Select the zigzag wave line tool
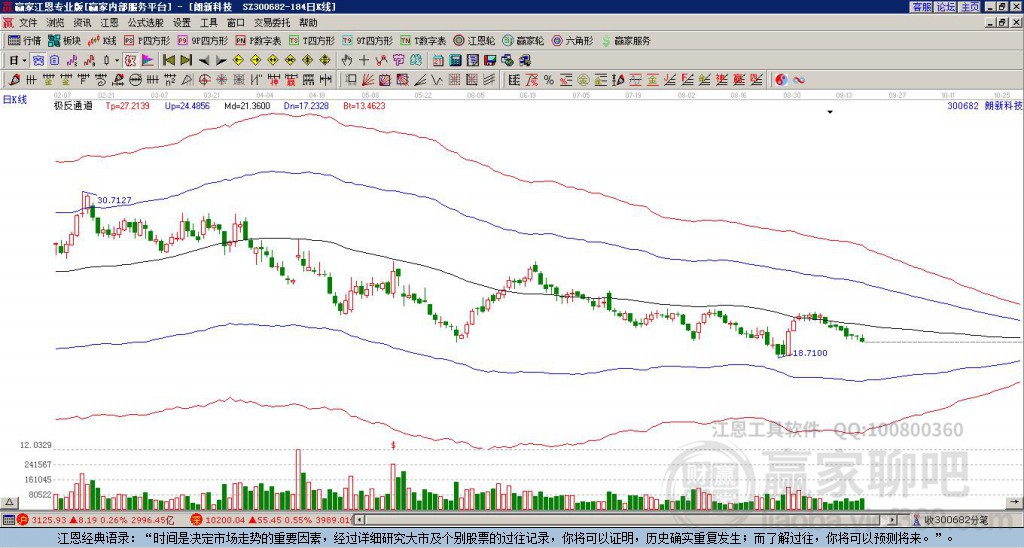 (x=436, y=80)
